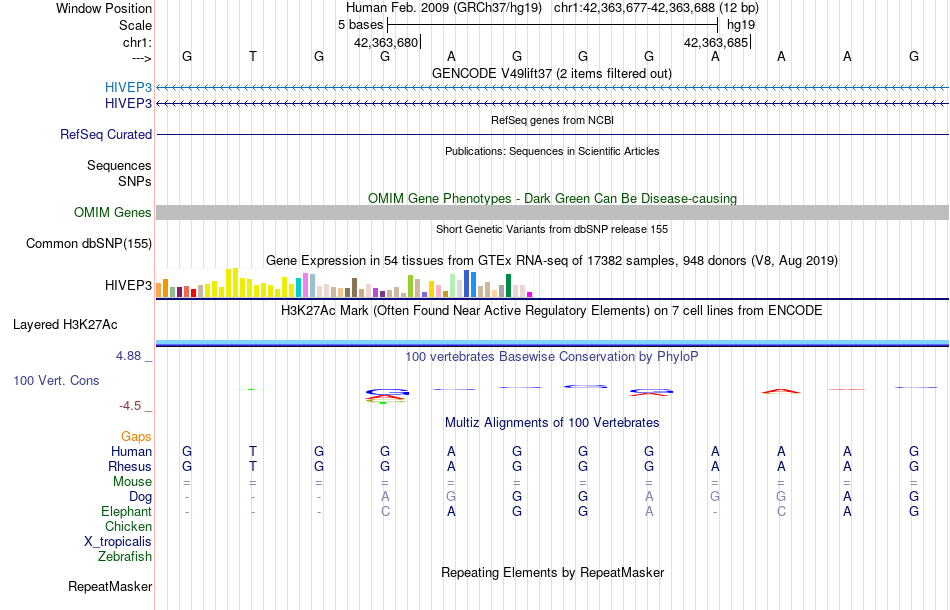Click the GTEx tissue expression bar chart

click(344, 283)
